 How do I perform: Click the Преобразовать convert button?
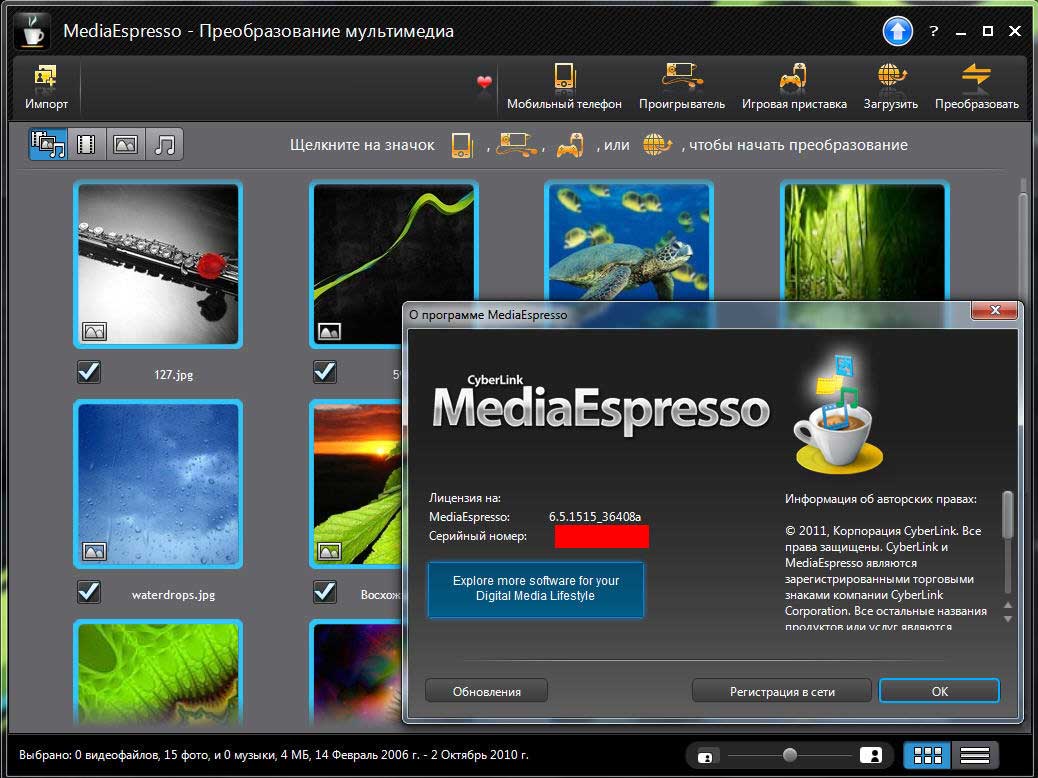click(x=976, y=87)
